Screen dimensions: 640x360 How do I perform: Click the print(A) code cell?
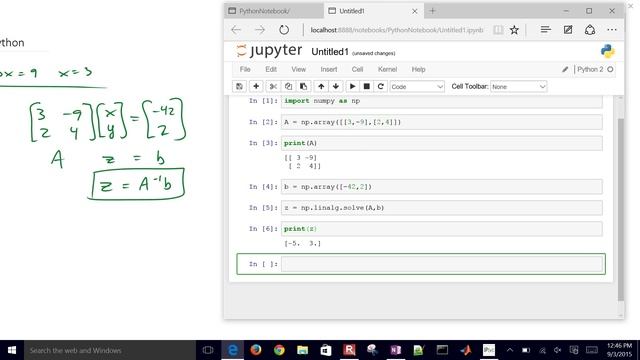click(442, 143)
